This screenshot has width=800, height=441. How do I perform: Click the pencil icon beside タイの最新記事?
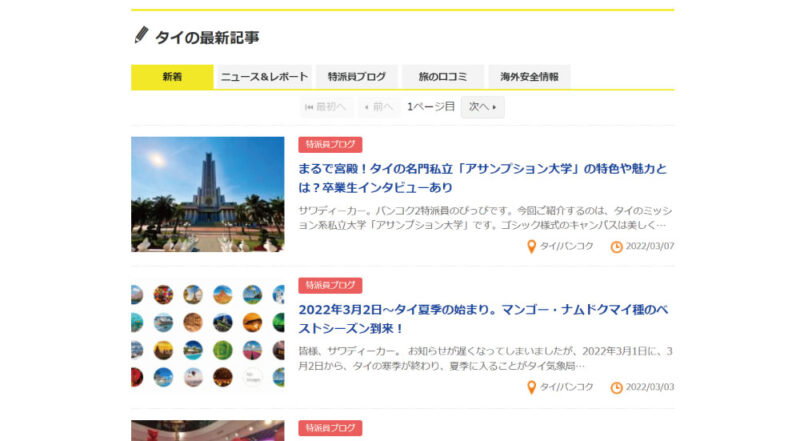pyautogui.click(x=141, y=35)
